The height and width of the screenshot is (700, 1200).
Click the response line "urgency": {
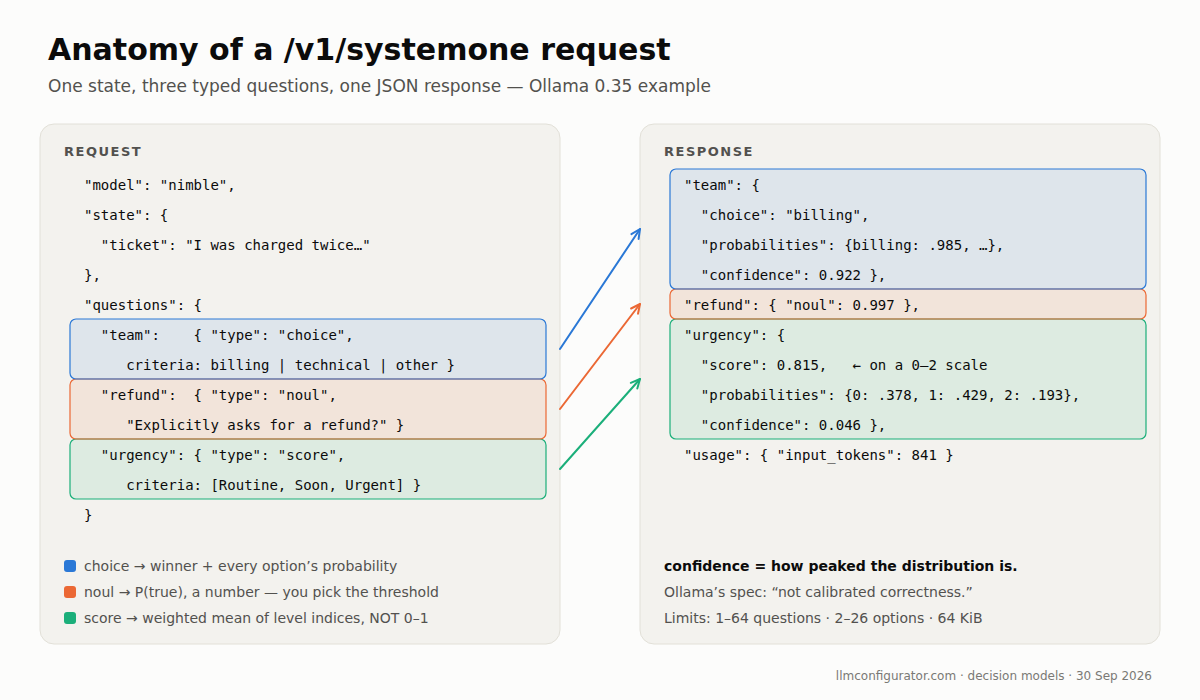pyautogui.click(x=735, y=335)
